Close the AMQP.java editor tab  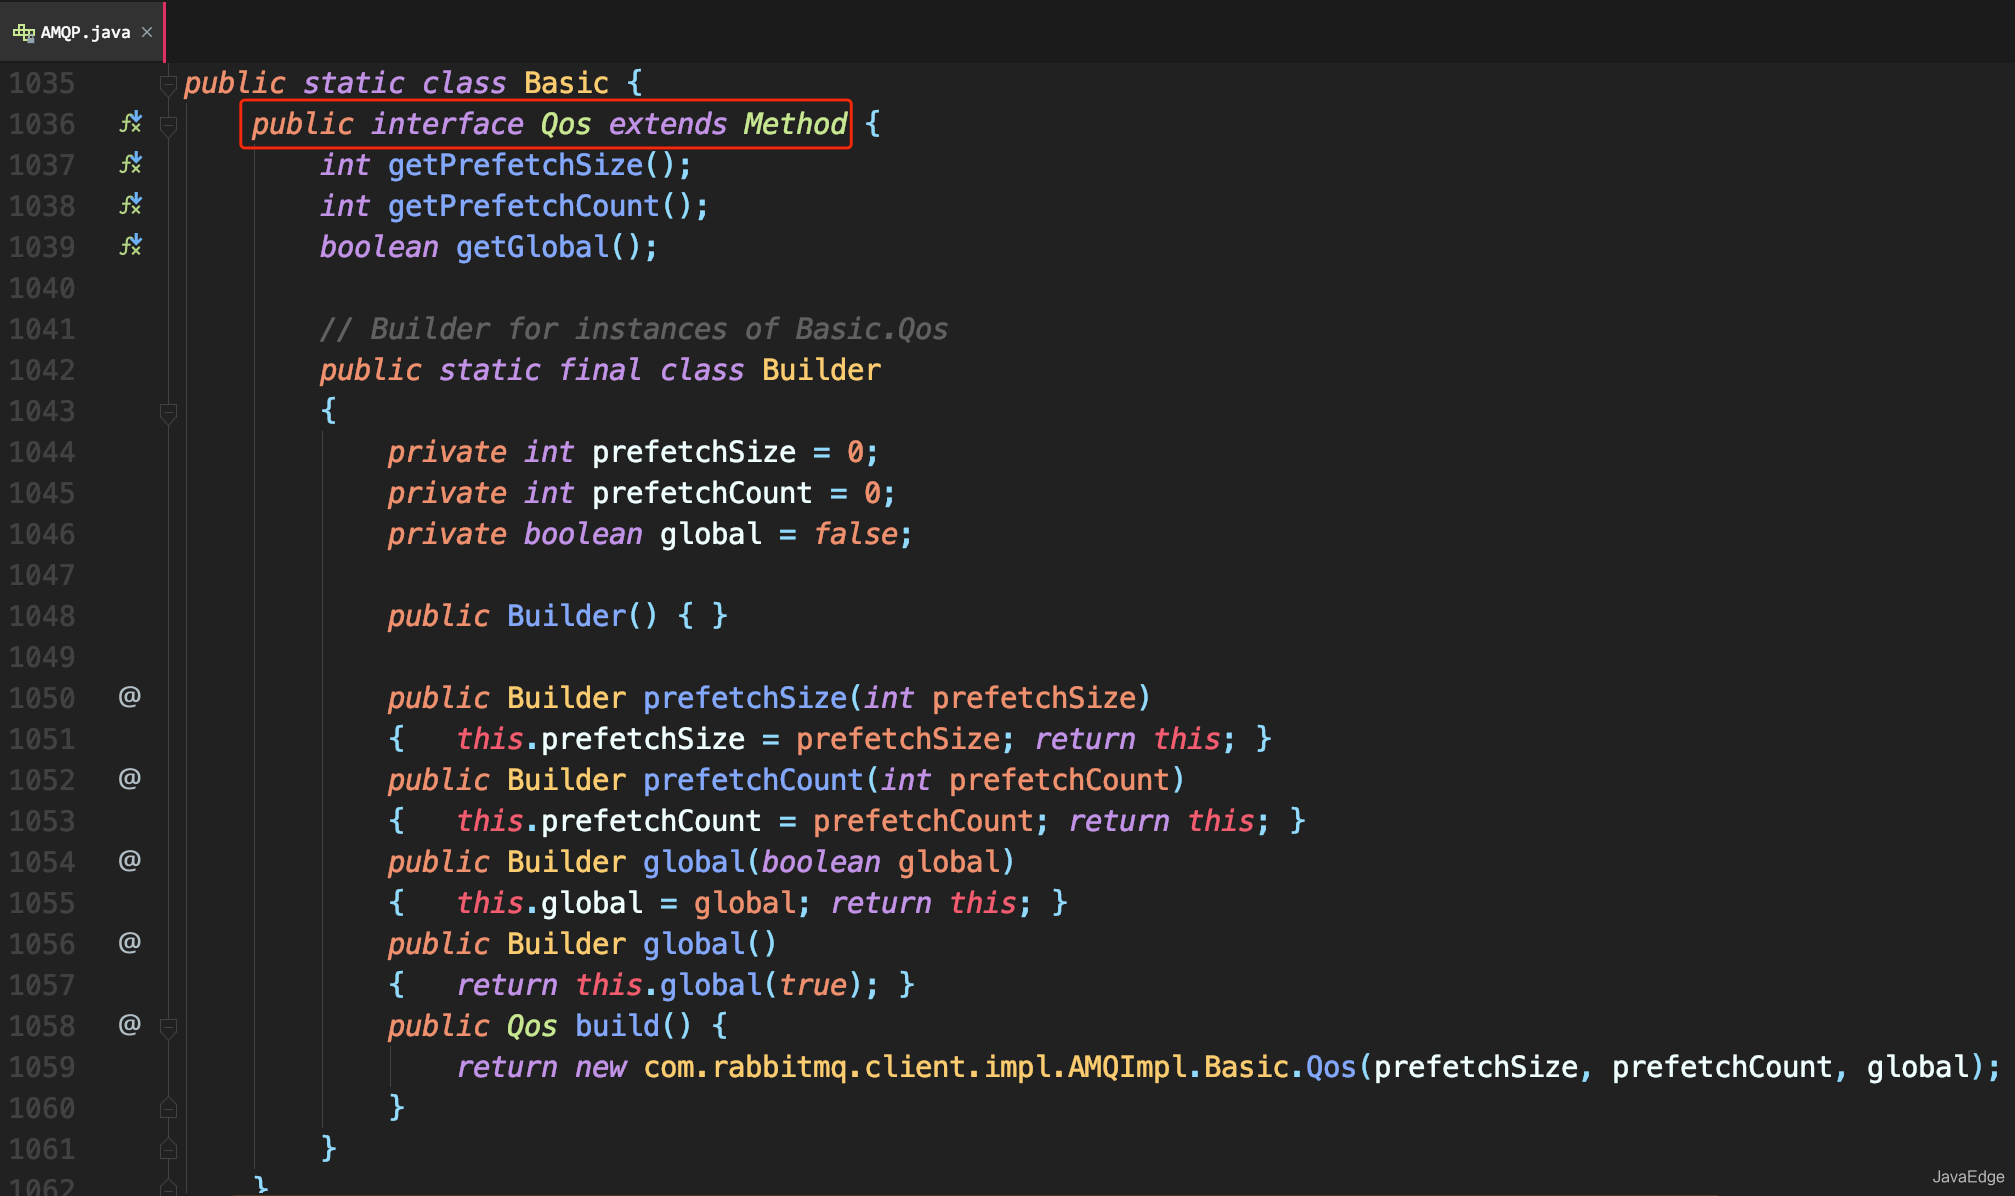tap(147, 32)
